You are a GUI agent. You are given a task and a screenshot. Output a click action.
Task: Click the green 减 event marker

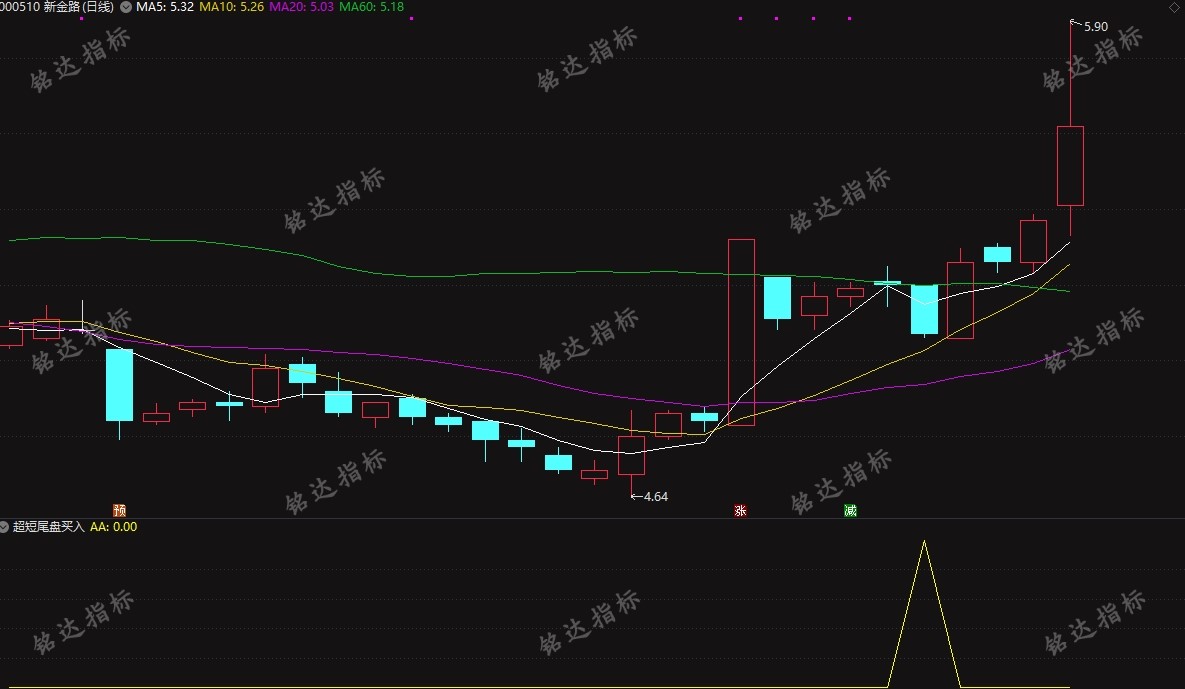850,511
